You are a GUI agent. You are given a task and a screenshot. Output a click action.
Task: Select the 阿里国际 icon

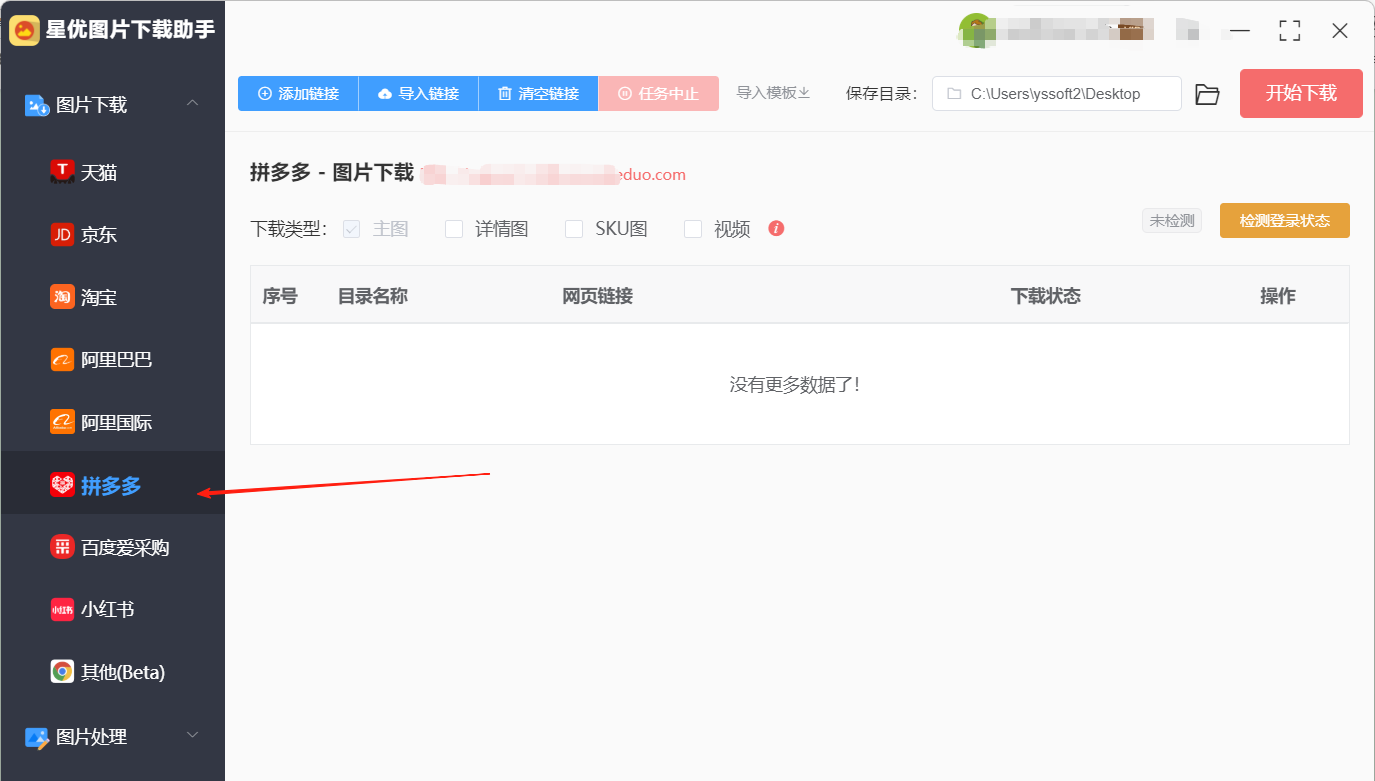click(62, 422)
